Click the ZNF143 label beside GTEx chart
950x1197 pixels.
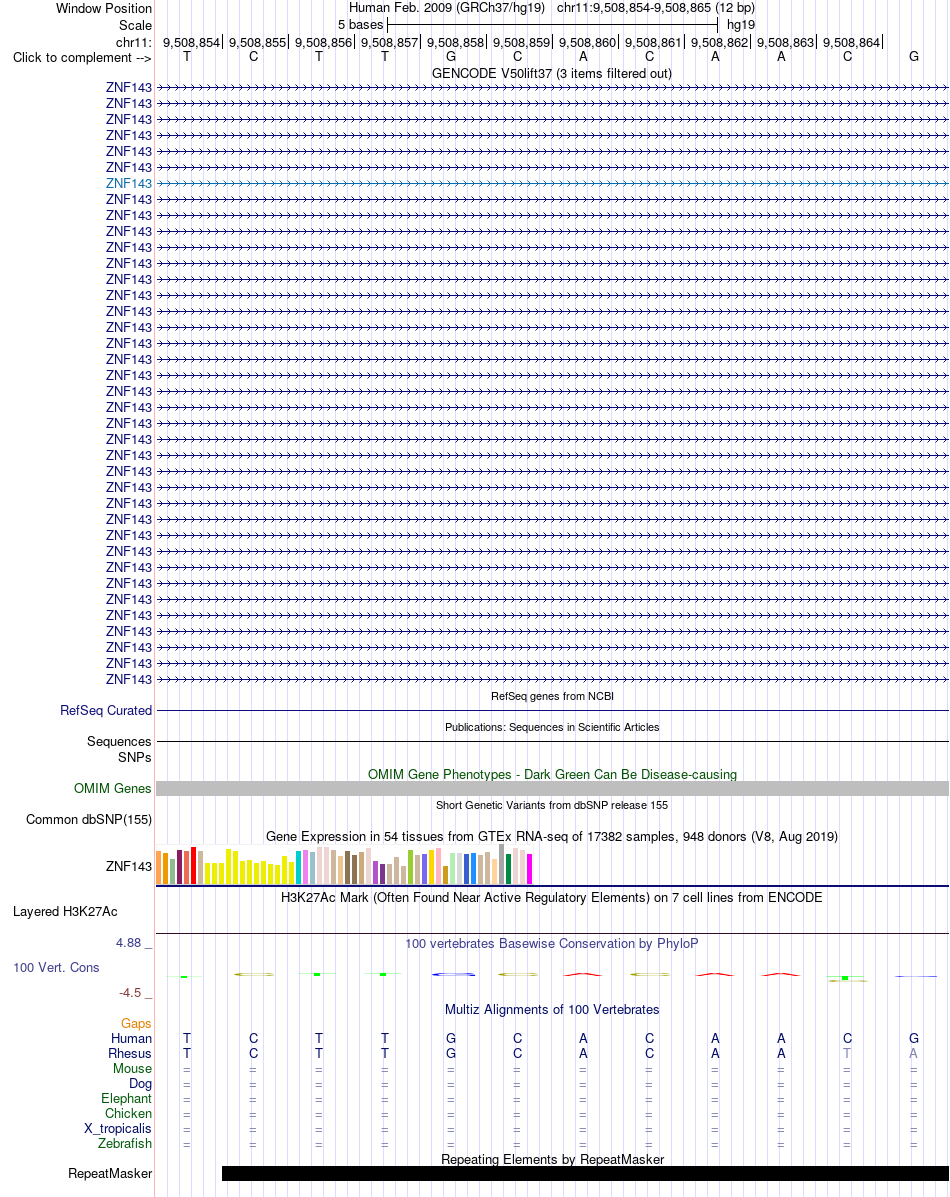click(x=129, y=866)
